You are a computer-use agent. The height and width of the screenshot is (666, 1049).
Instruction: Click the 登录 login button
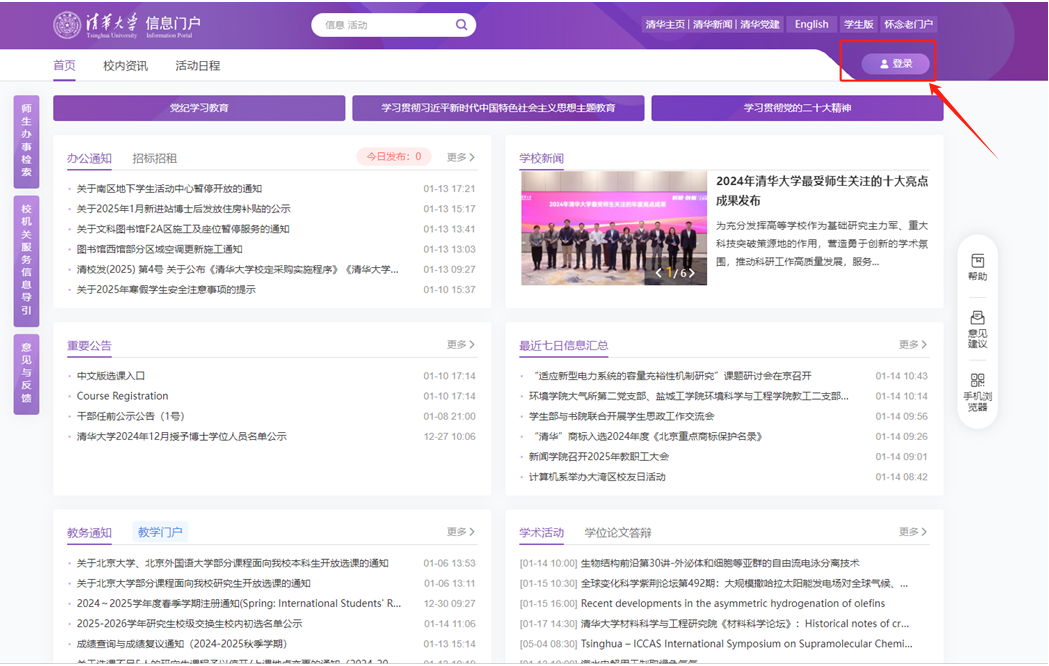[x=895, y=64]
